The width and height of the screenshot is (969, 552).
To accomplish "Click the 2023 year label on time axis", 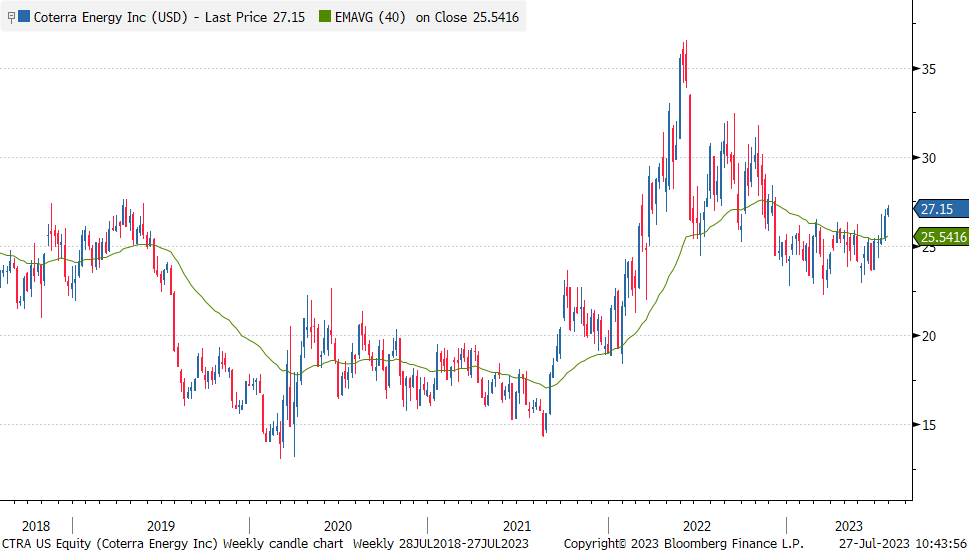I will pyautogui.click(x=848, y=526).
